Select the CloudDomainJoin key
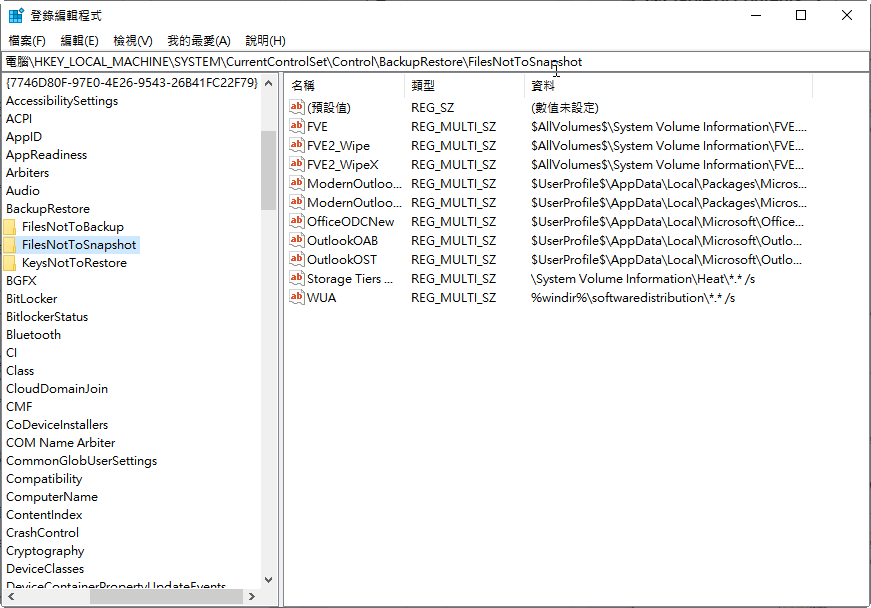Image resolution: width=871 pixels, height=608 pixels. (x=57, y=389)
